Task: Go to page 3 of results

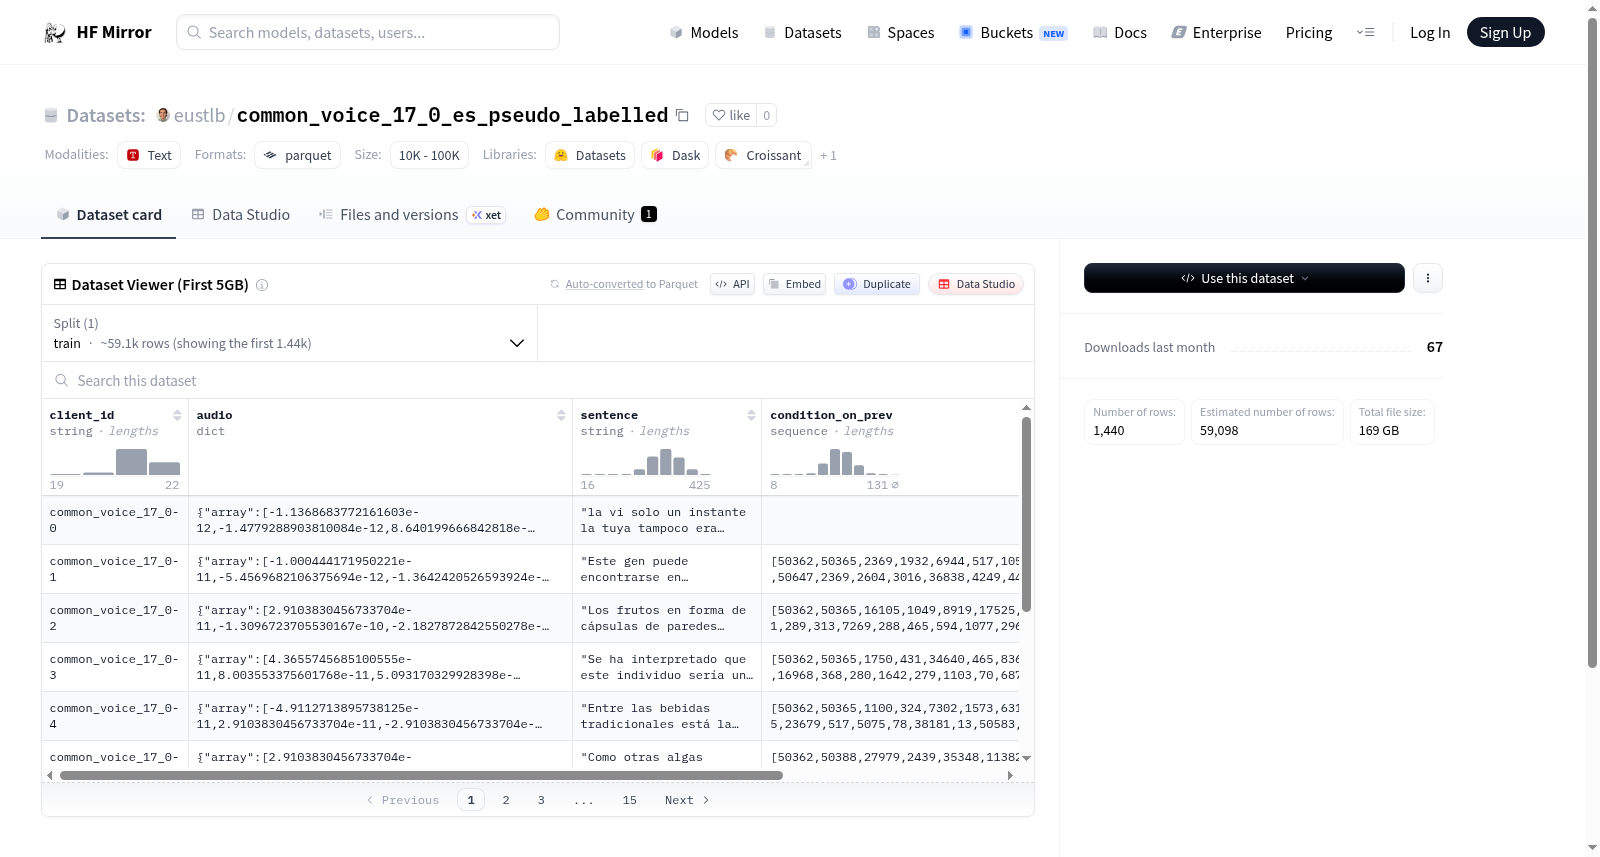Action: pyautogui.click(x=541, y=800)
